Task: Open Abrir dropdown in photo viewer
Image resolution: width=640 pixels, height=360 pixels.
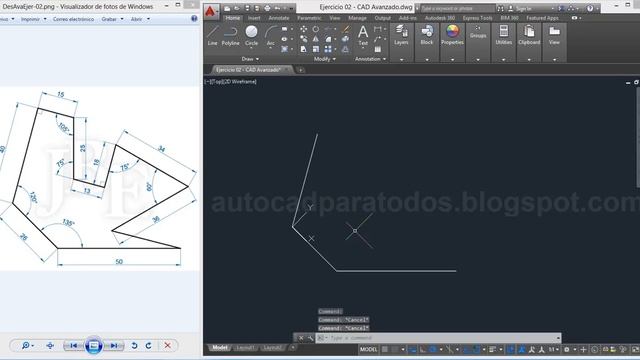Action: point(140,19)
